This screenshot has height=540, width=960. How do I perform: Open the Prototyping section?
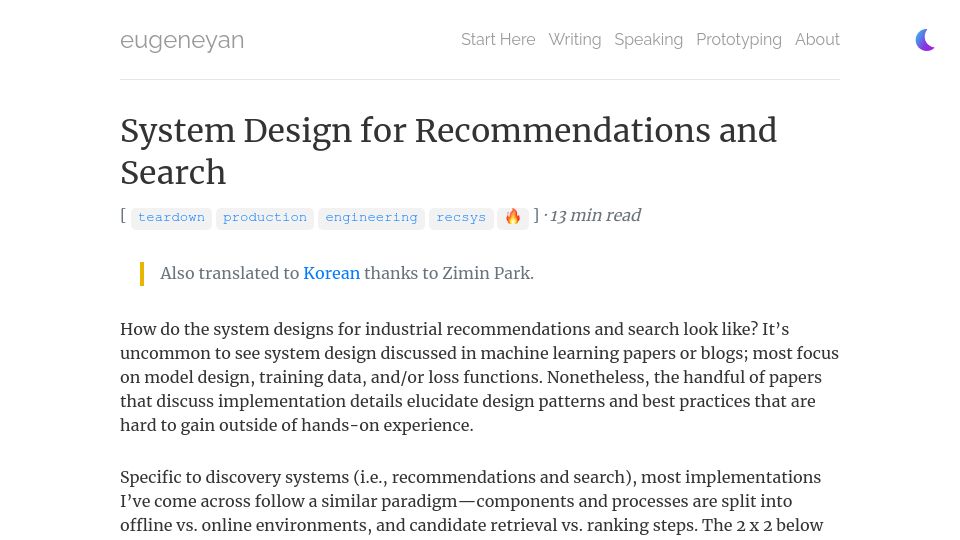pyautogui.click(x=738, y=40)
